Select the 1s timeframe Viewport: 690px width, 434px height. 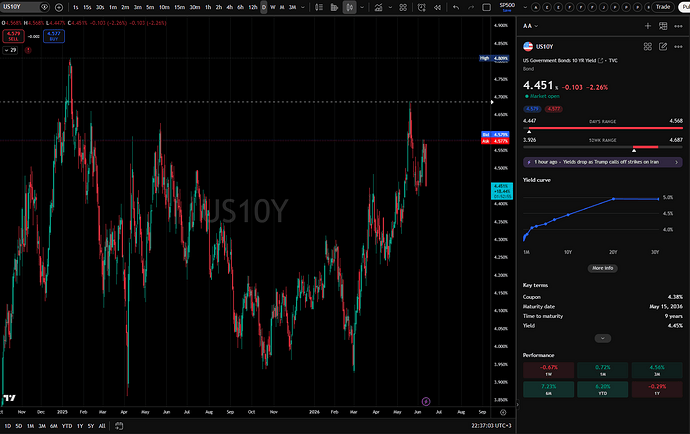coord(76,7)
